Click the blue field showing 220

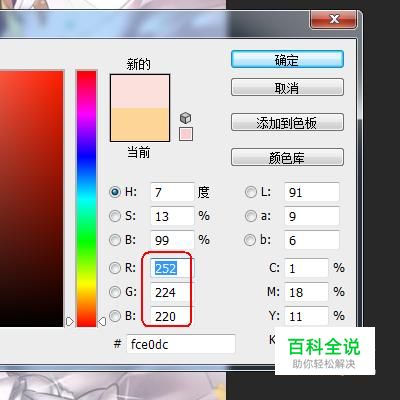coord(172,316)
